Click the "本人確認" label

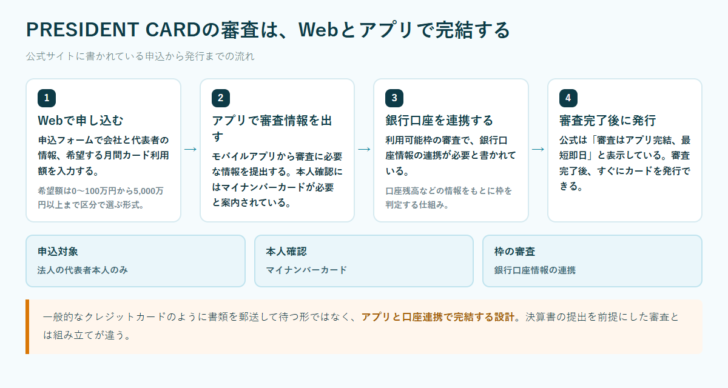click(x=286, y=252)
